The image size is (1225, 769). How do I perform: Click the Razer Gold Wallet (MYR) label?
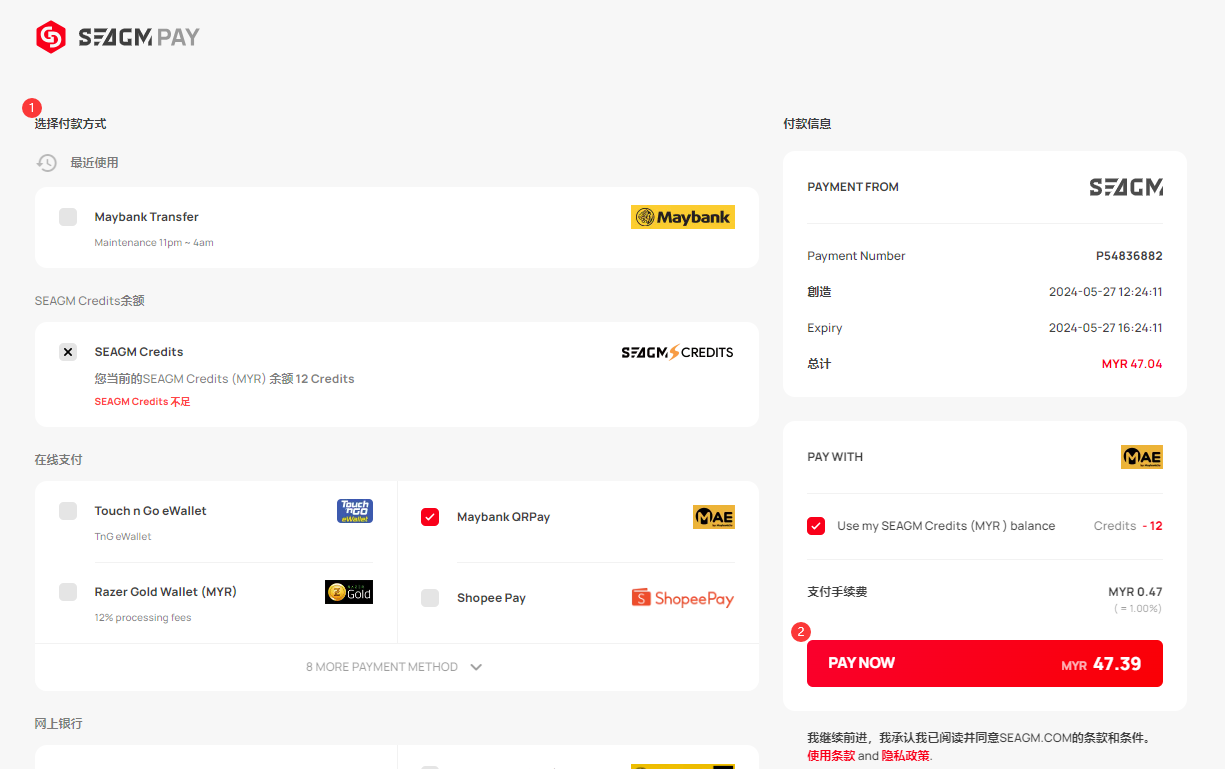click(166, 592)
